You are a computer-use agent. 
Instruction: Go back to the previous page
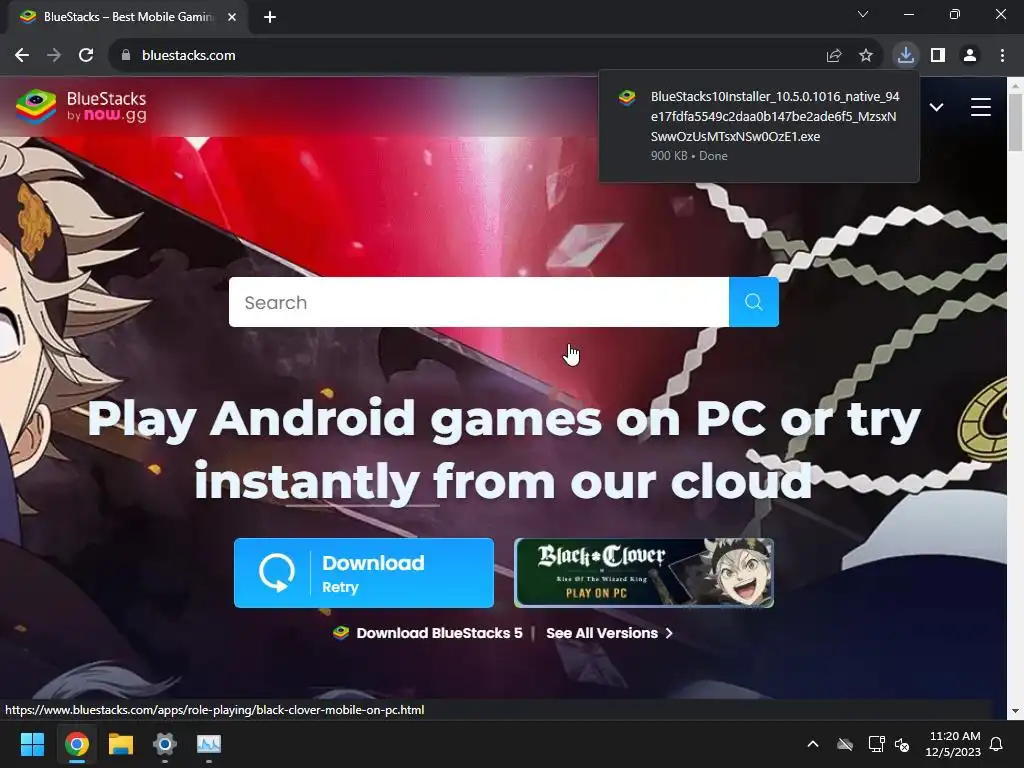point(22,56)
